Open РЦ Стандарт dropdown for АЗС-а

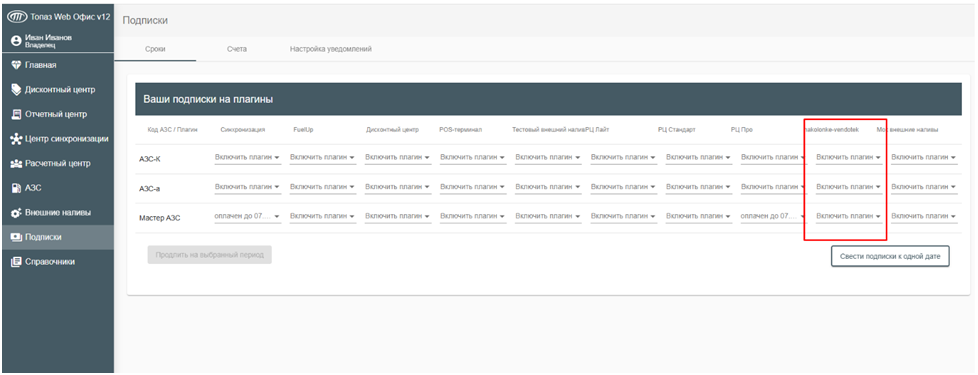point(699,187)
